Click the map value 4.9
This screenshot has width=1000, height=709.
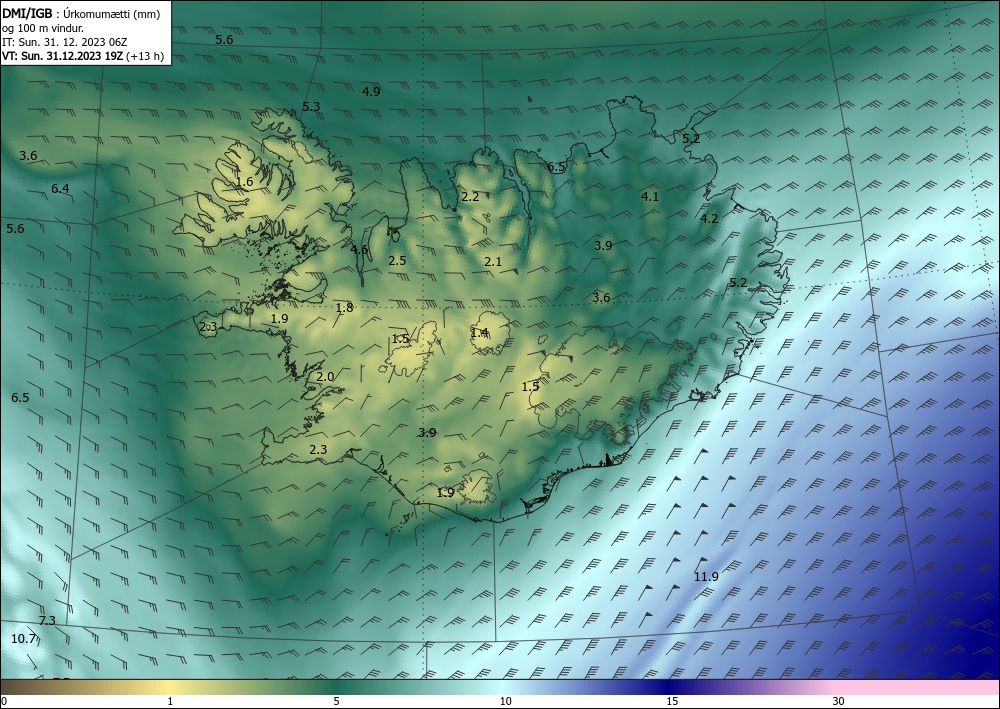click(371, 91)
